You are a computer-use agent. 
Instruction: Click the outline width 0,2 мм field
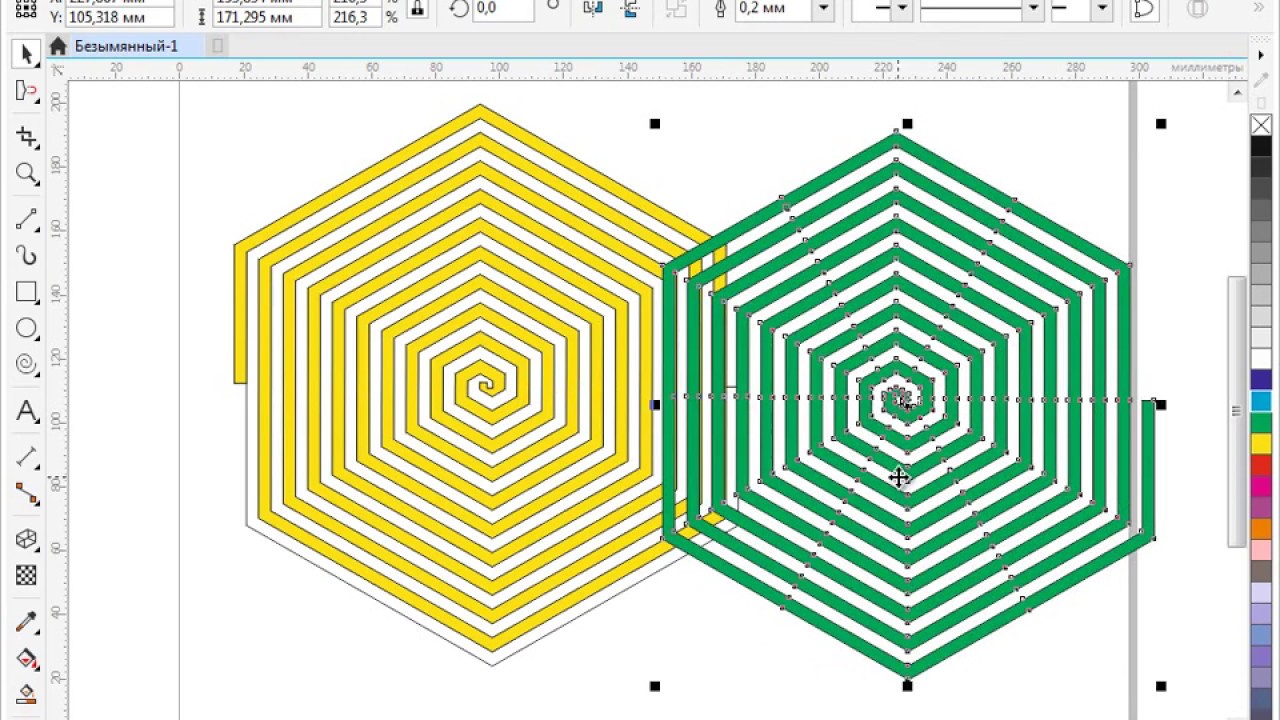pos(773,9)
